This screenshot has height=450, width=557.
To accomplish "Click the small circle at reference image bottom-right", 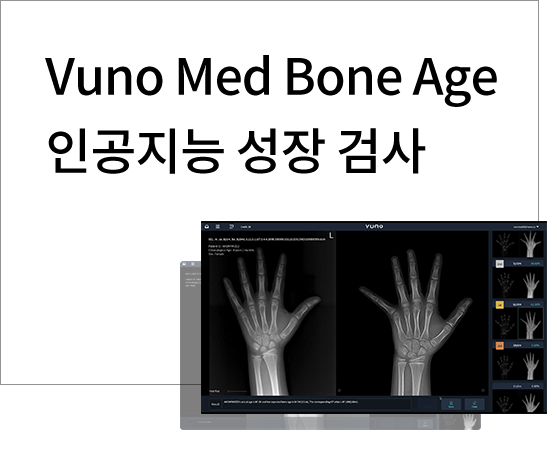I will click(x=483, y=390).
